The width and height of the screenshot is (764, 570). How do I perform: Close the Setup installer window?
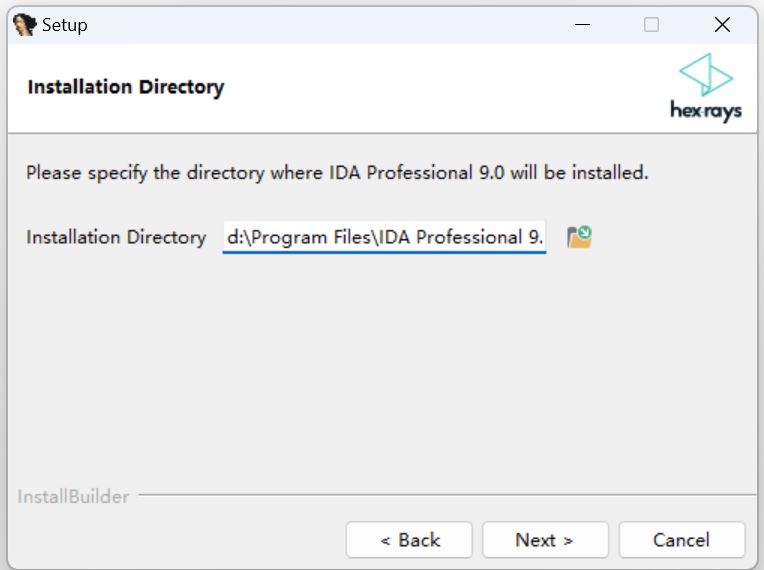[722, 25]
